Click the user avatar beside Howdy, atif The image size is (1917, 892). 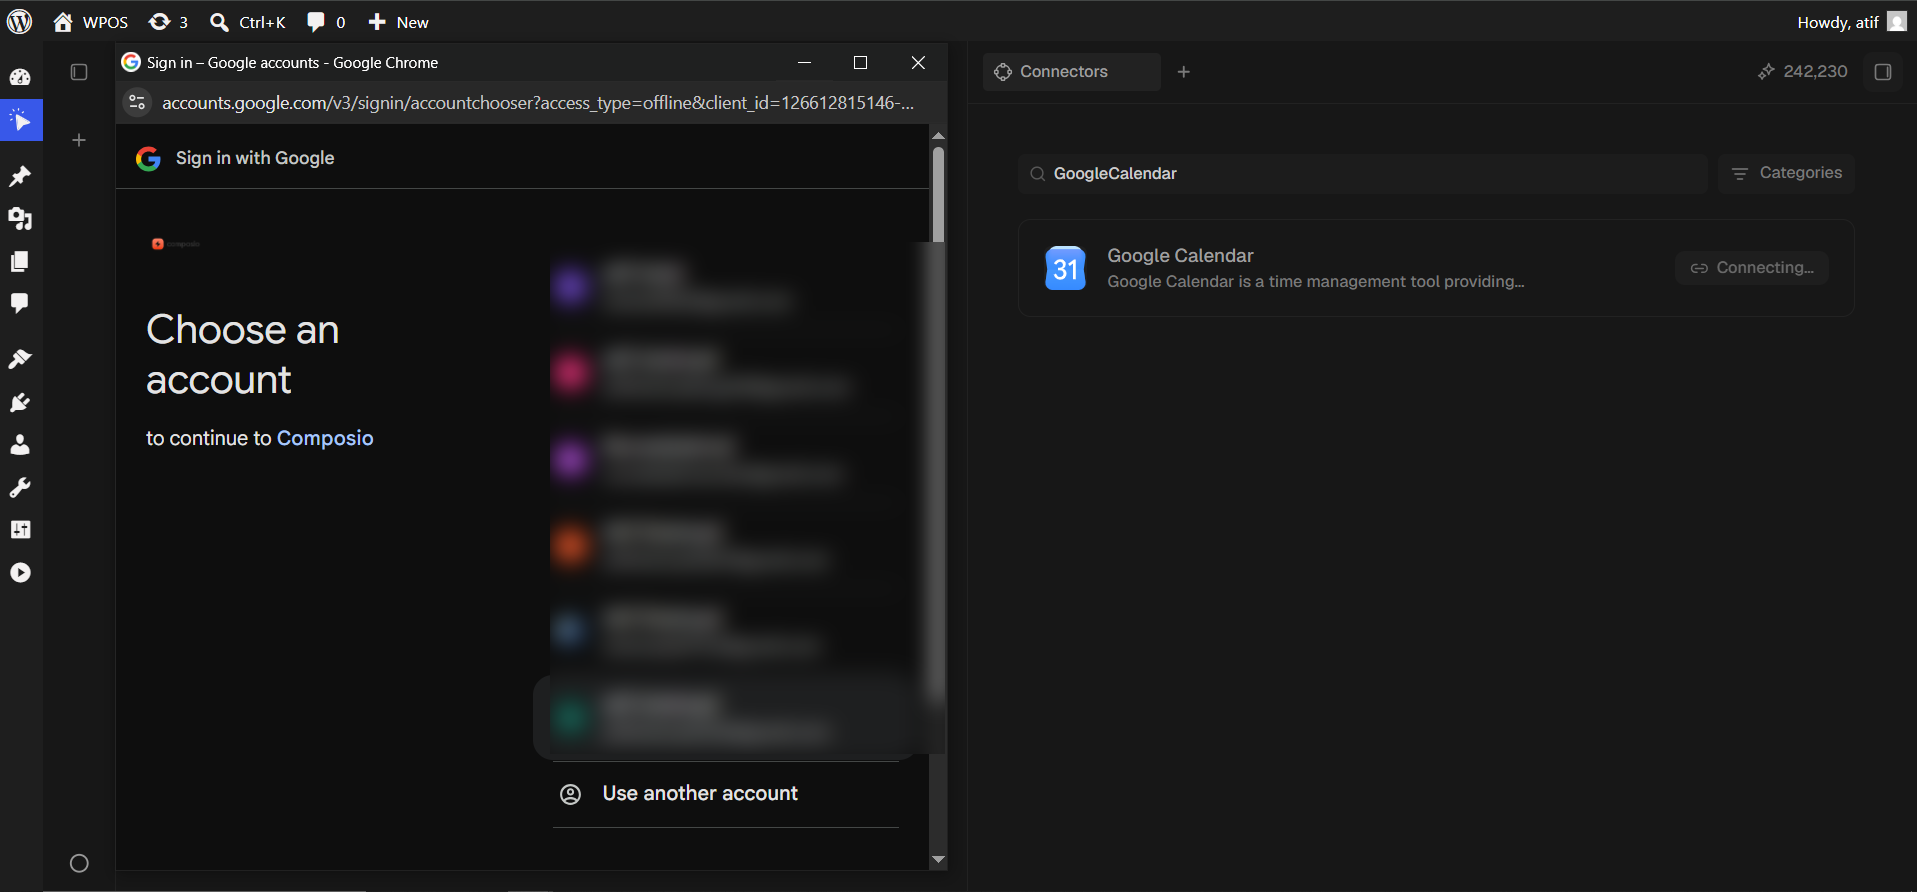(1897, 22)
